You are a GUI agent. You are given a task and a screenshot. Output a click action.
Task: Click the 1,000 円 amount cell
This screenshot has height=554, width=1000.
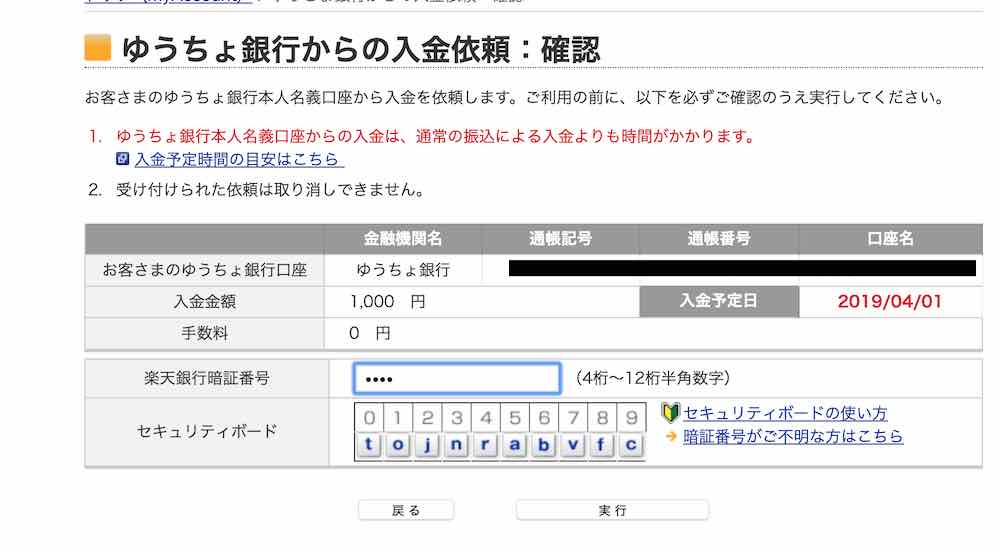pyautogui.click(x=482, y=302)
